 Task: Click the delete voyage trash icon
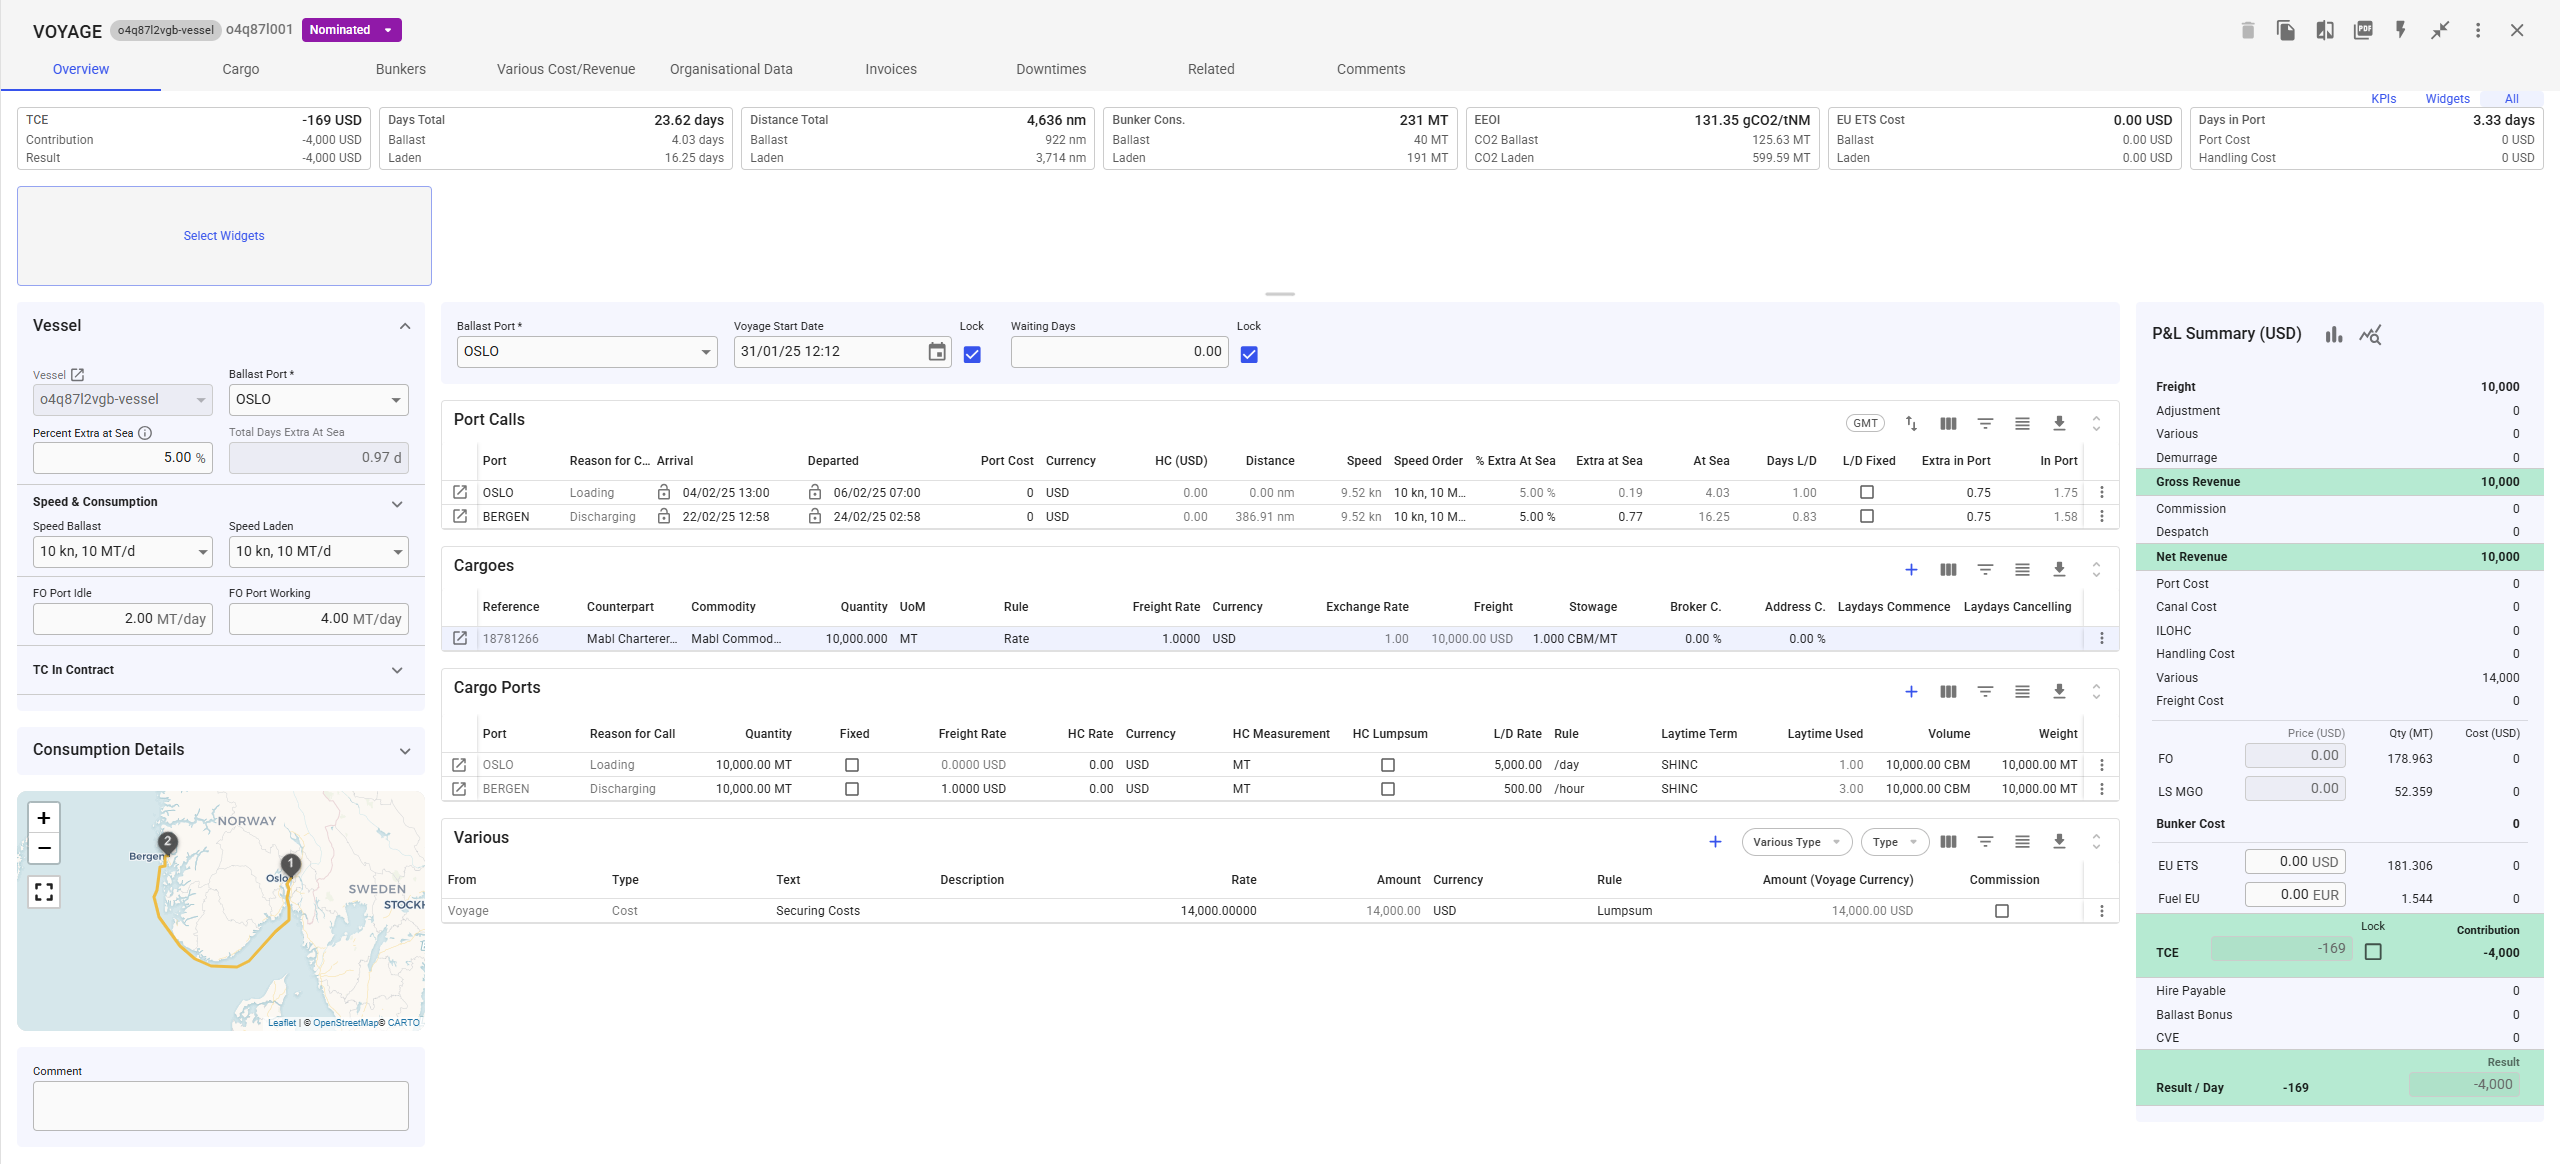coord(2247,30)
